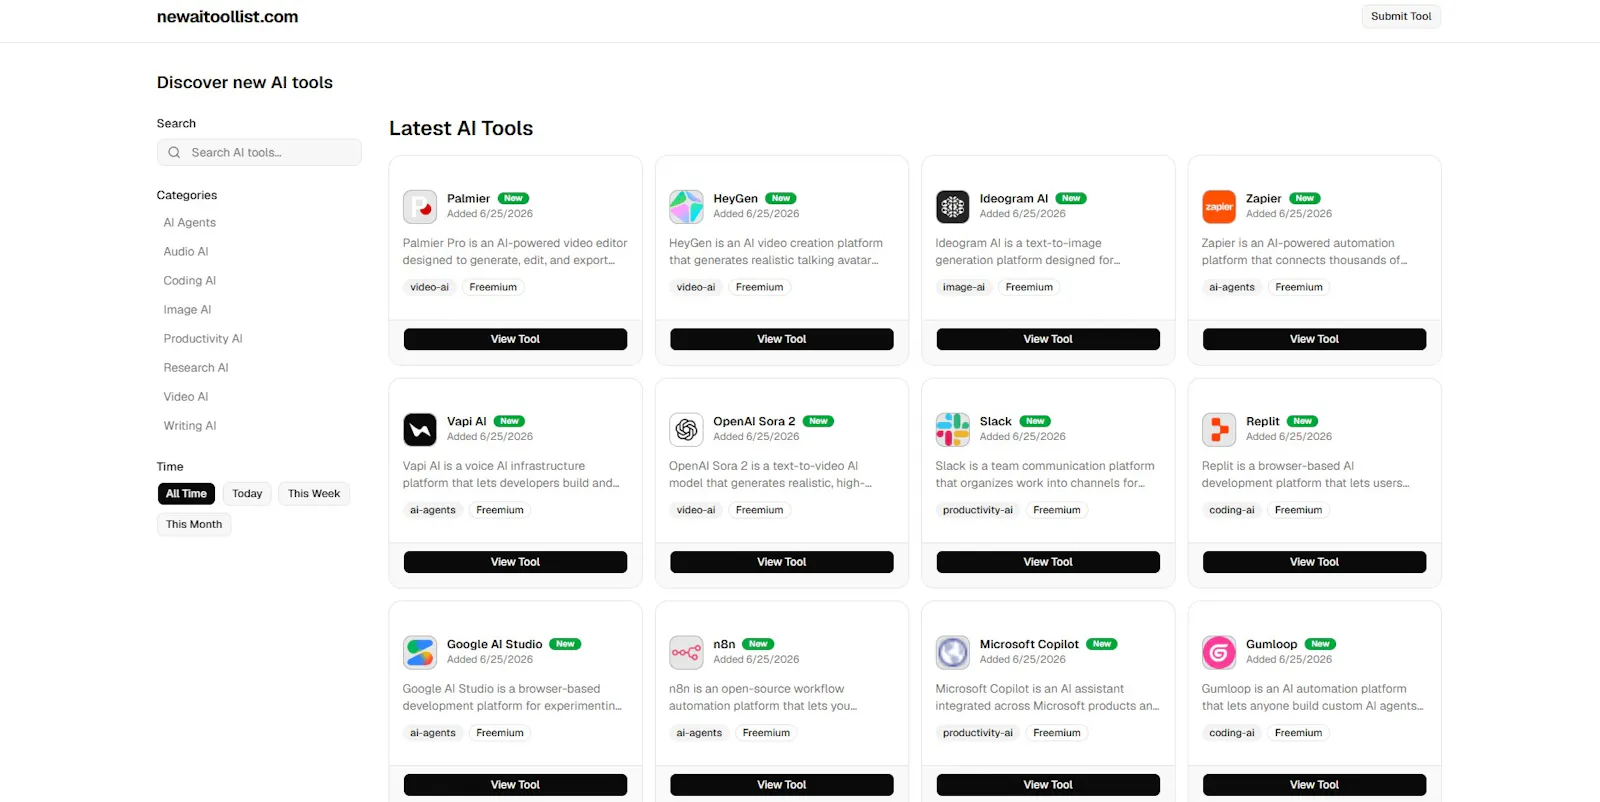Click the Ideogram AI logo icon
The height and width of the screenshot is (802, 1600).
pos(953,207)
